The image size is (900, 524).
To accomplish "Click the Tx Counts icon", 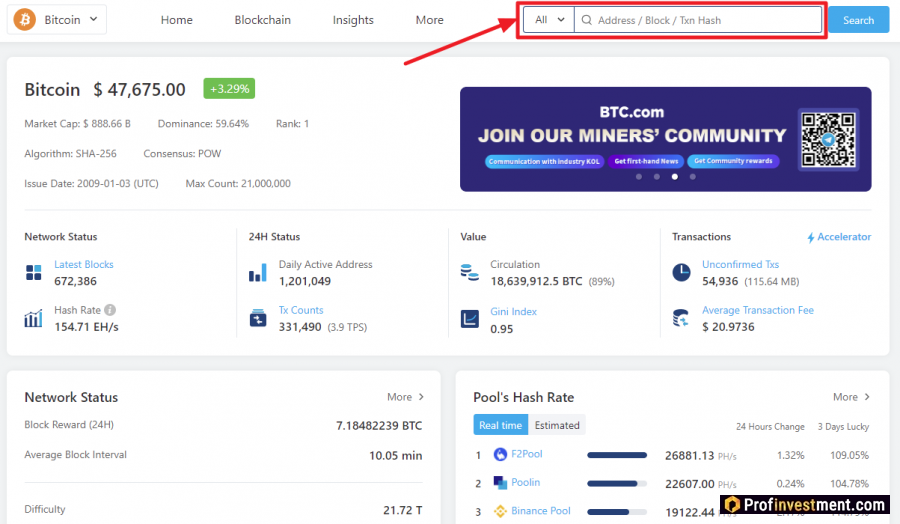I will click(x=258, y=317).
